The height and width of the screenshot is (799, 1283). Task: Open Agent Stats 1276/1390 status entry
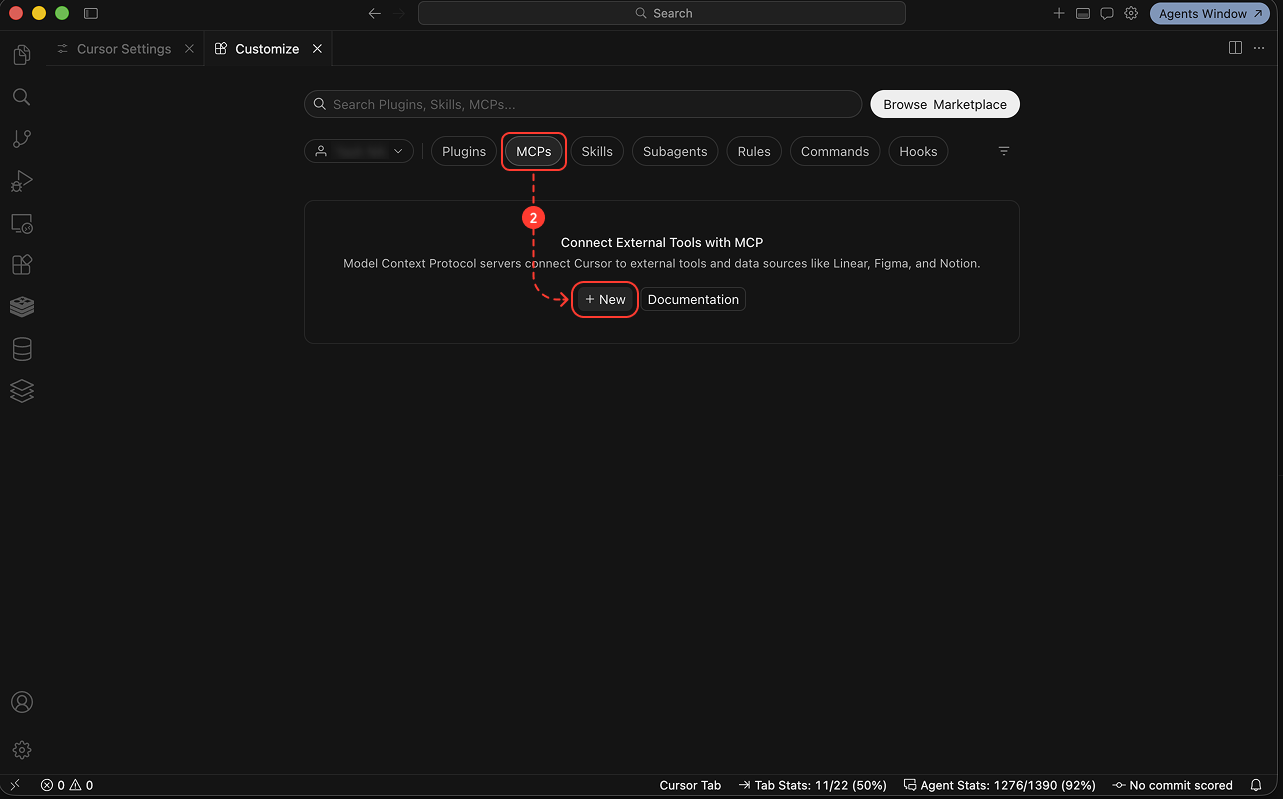tap(999, 785)
